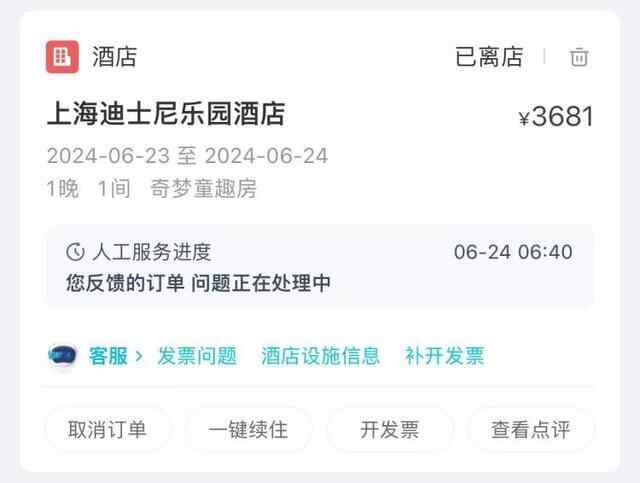Click the 查看点评 button

click(x=530, y=430)
